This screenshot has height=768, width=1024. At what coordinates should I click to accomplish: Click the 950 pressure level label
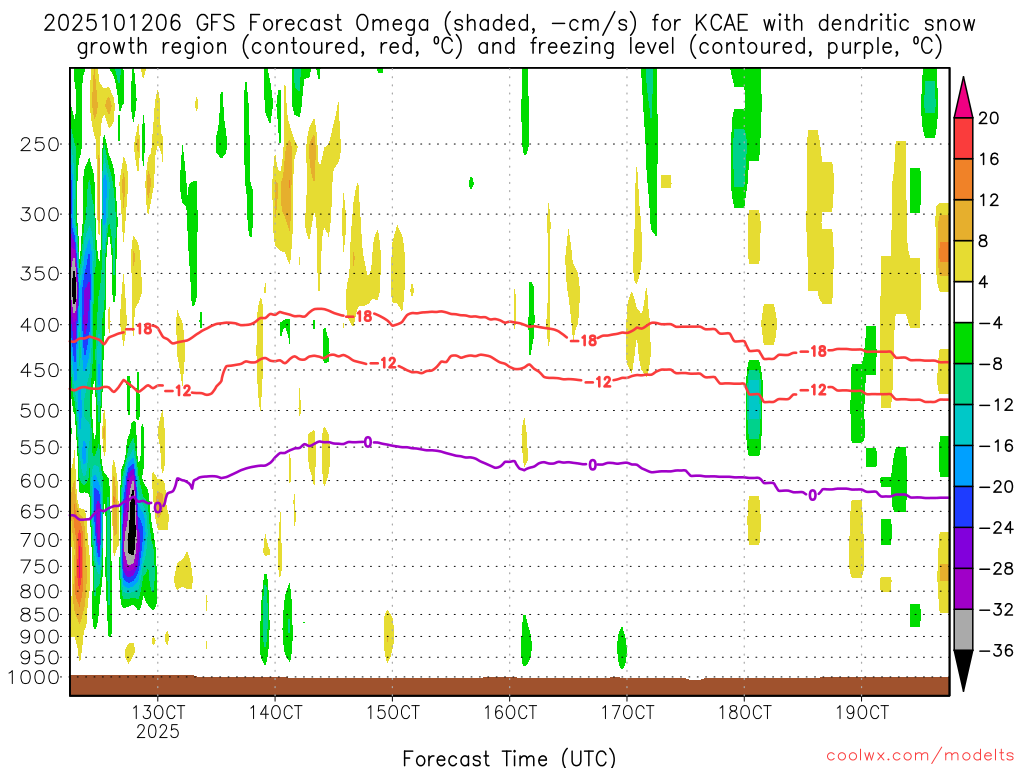[x=40, y=658]
